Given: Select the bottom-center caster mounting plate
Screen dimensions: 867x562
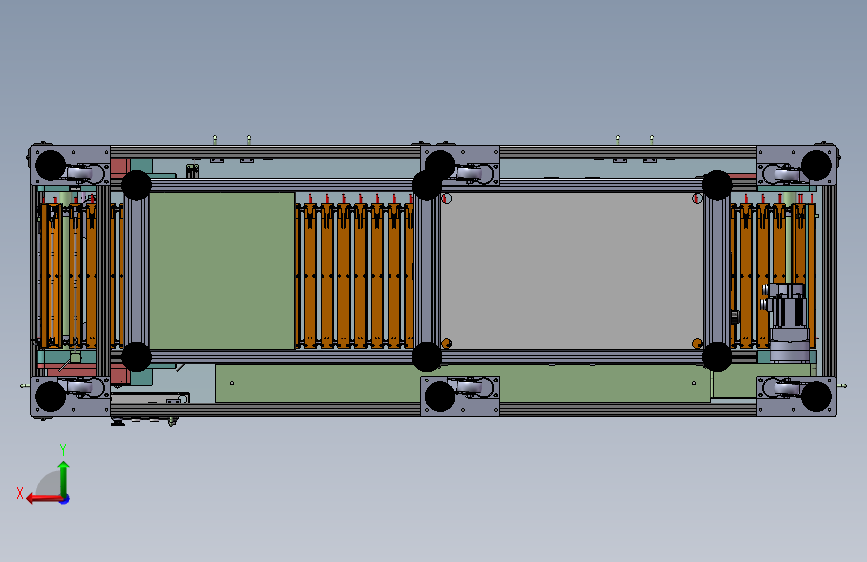Looking at the screenshot, I should 460,396.
